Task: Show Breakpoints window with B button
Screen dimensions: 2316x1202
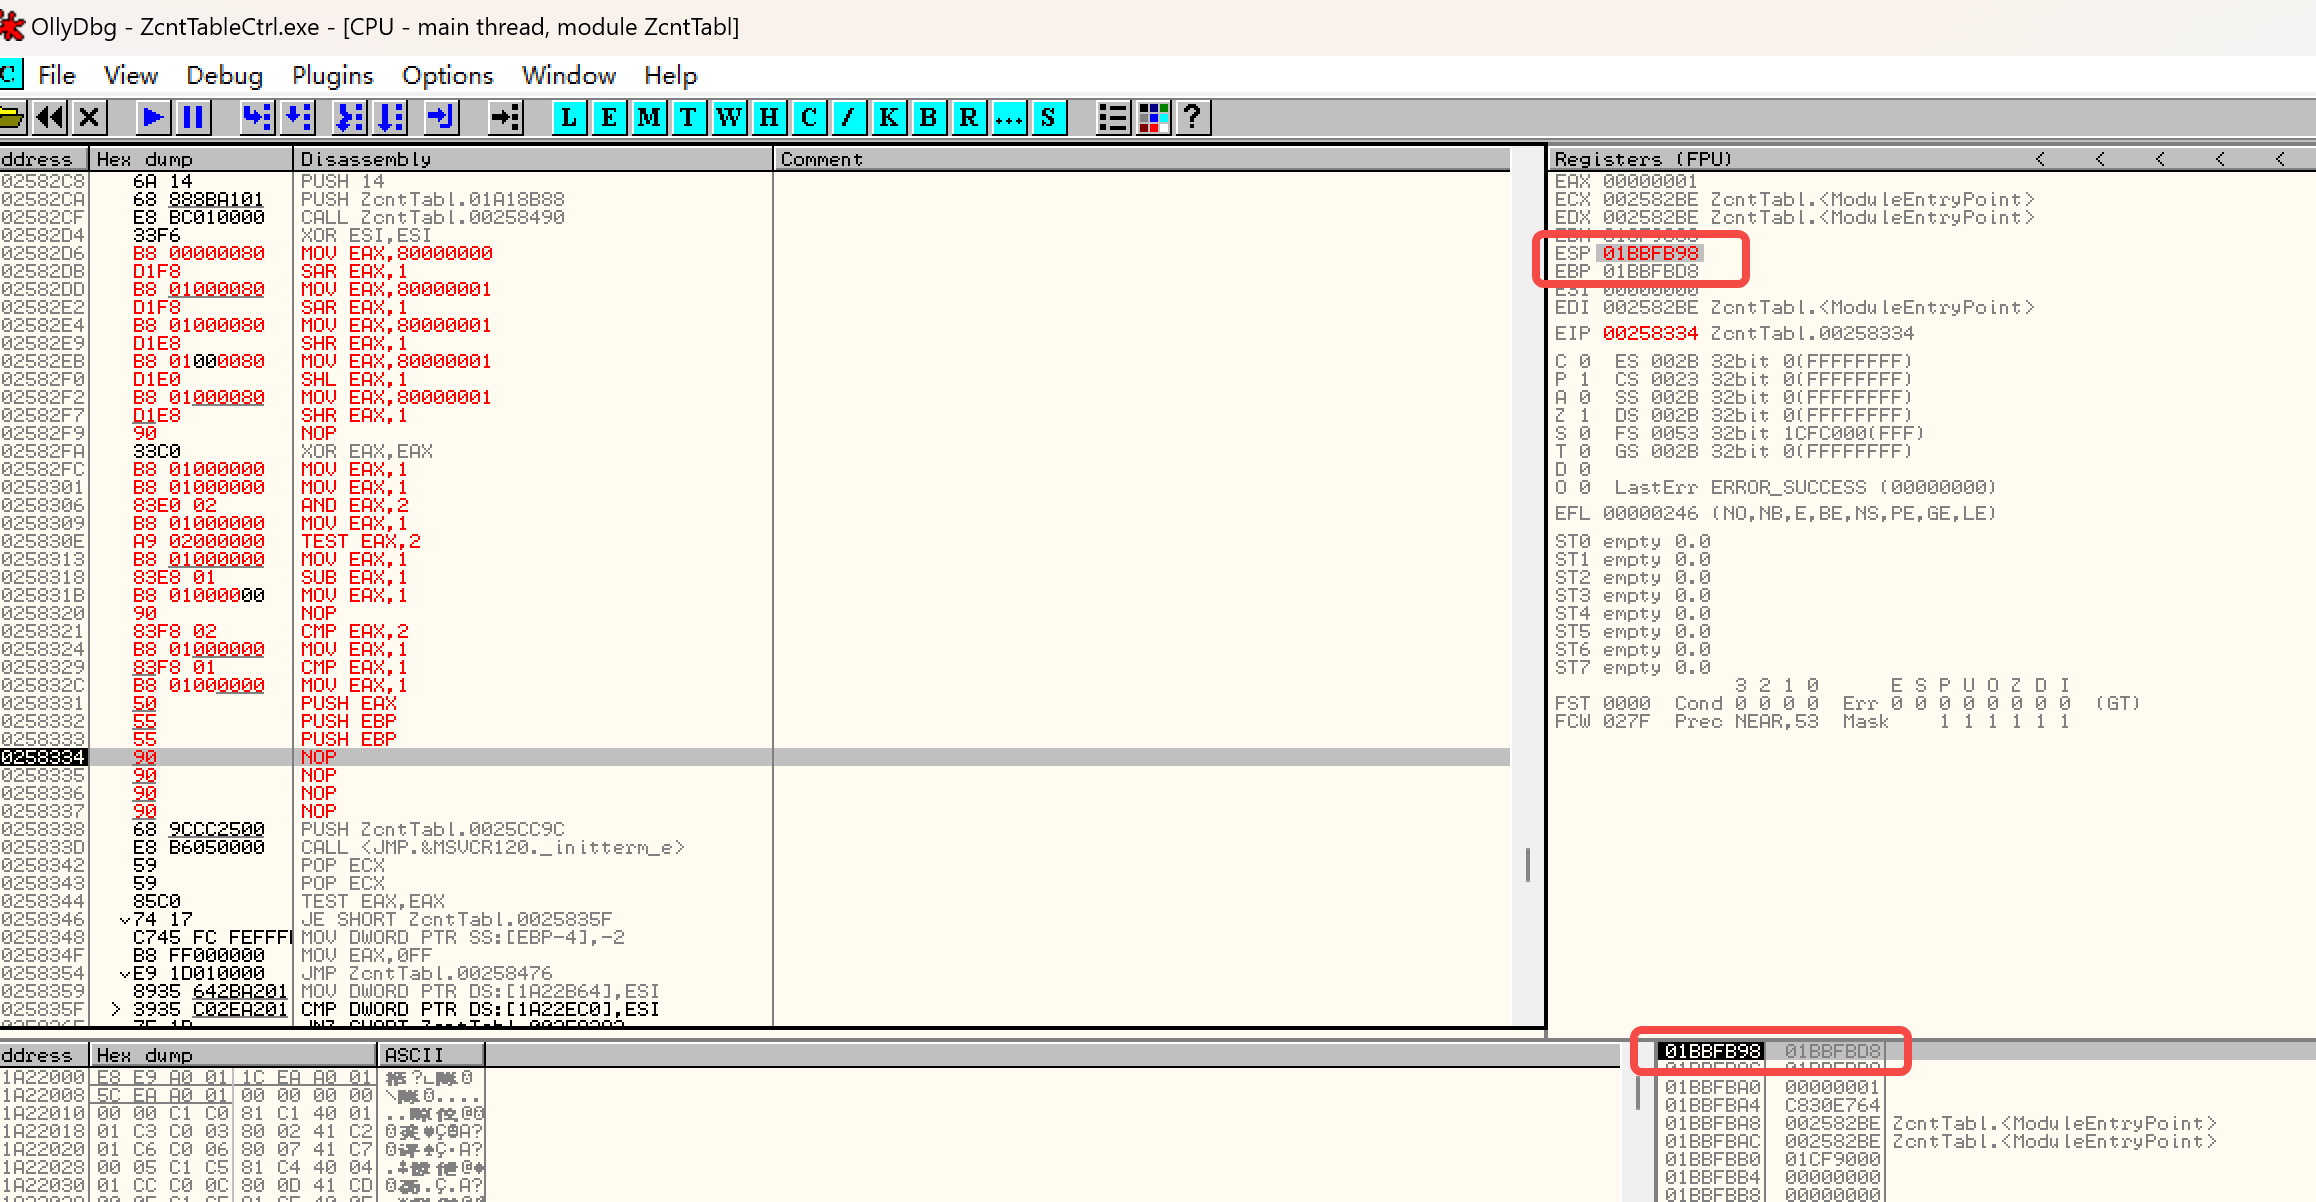Action: [x=928, y=118]
